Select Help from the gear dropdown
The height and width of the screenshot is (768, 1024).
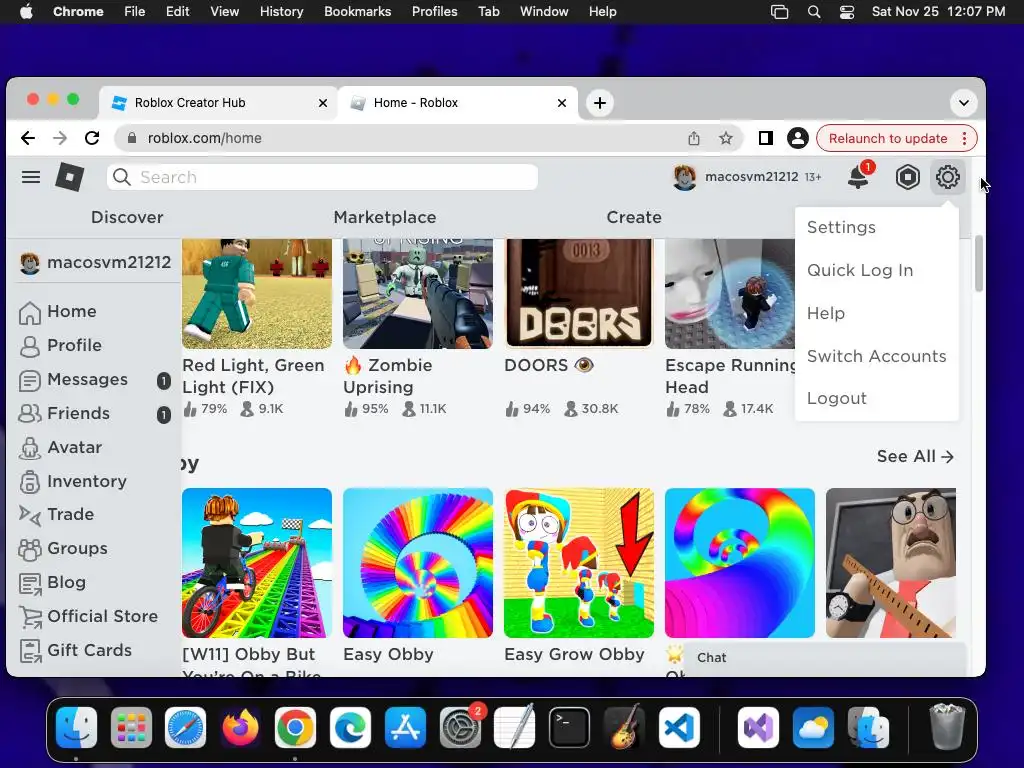(x=825, y=313)
